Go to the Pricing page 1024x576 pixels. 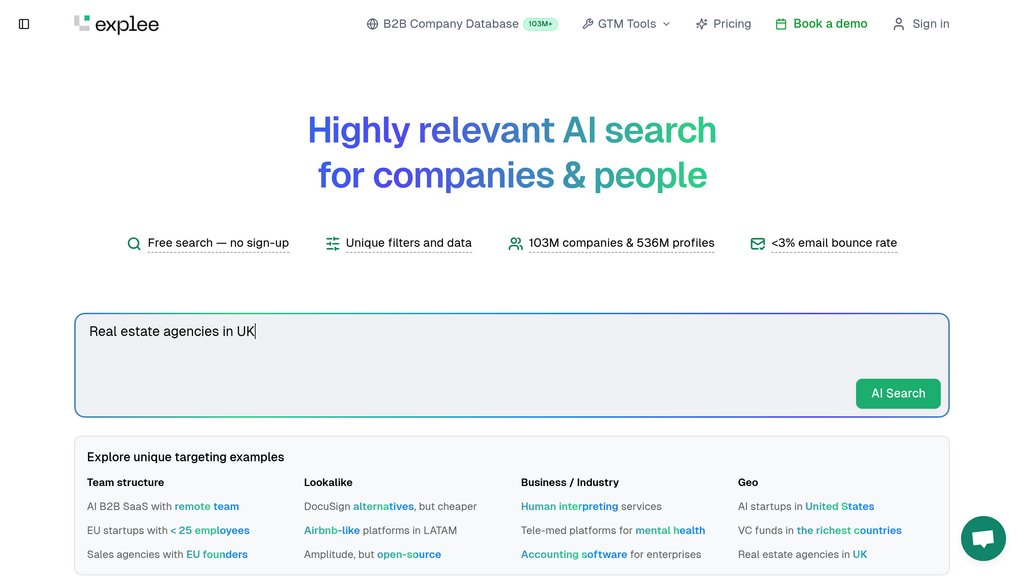[724, 24]
